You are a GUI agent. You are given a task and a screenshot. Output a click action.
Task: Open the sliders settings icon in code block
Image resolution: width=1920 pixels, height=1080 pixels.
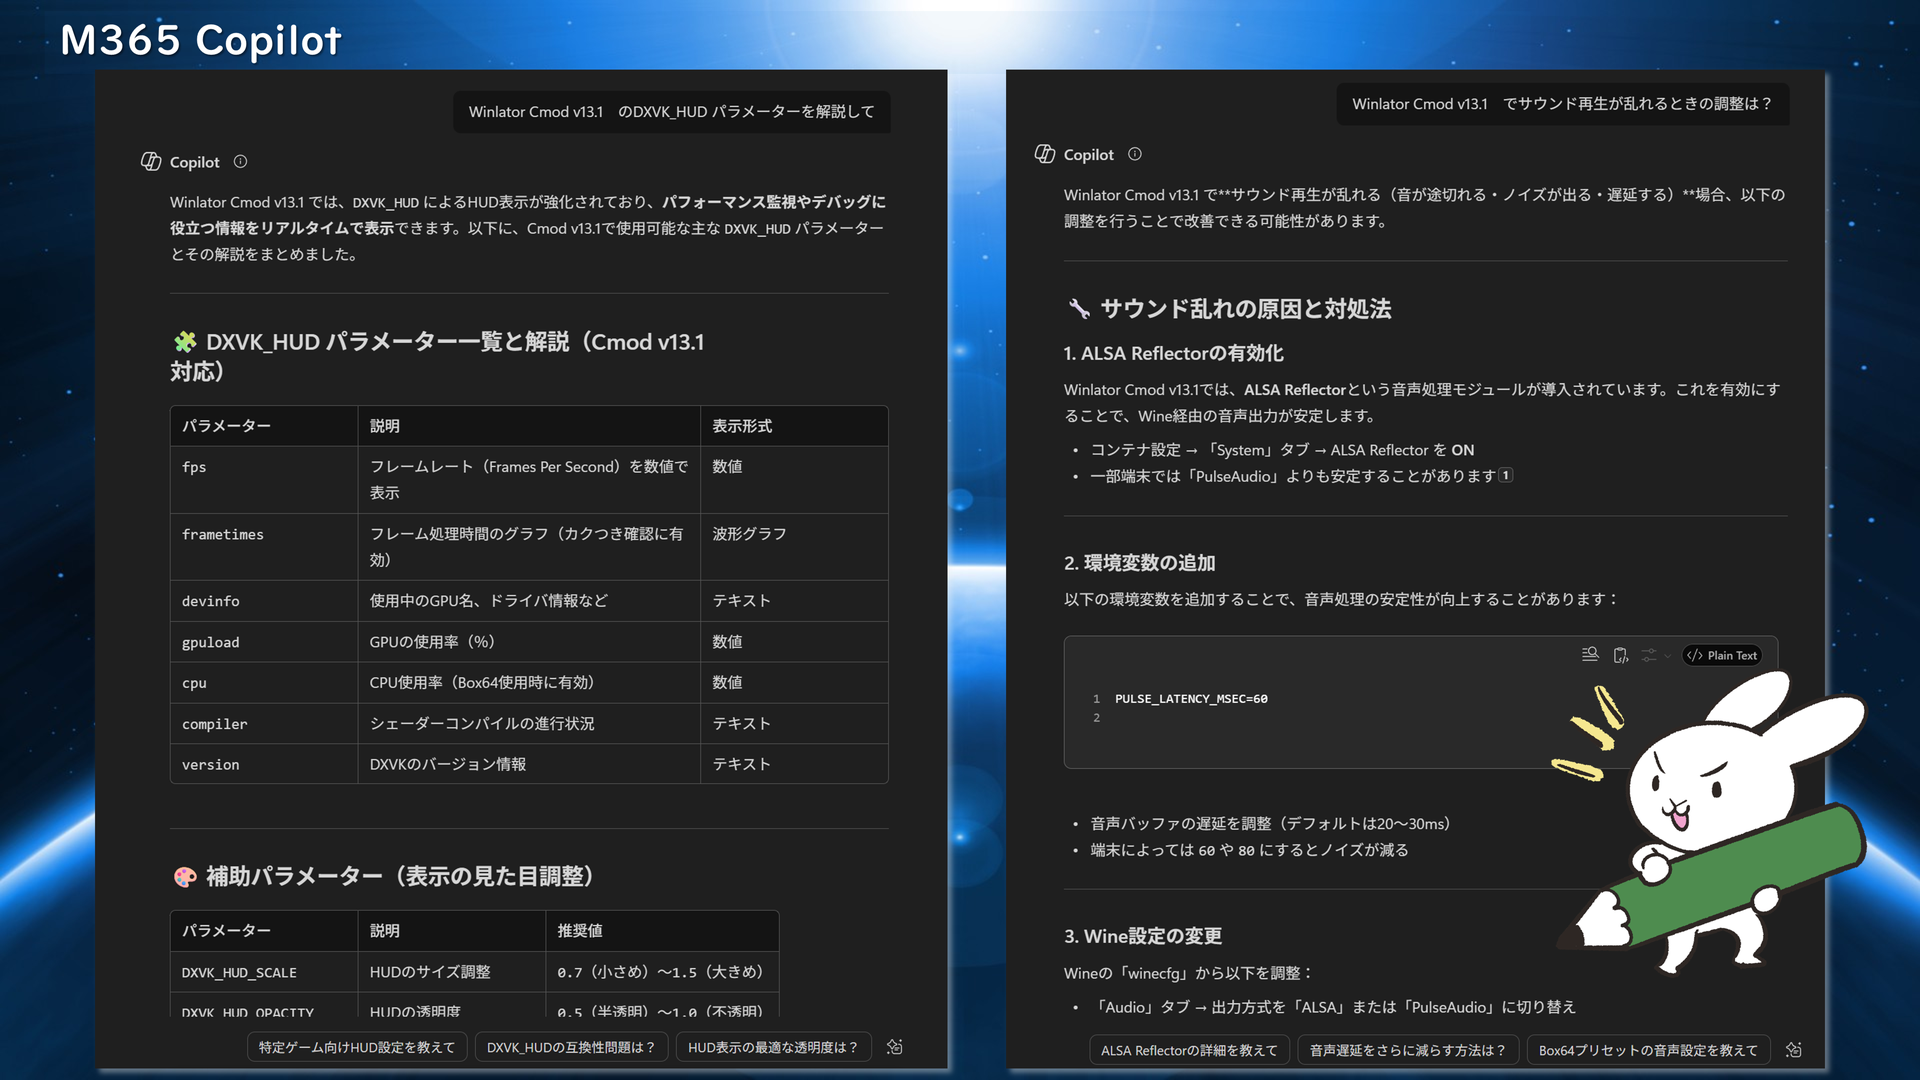point(1649,655)
